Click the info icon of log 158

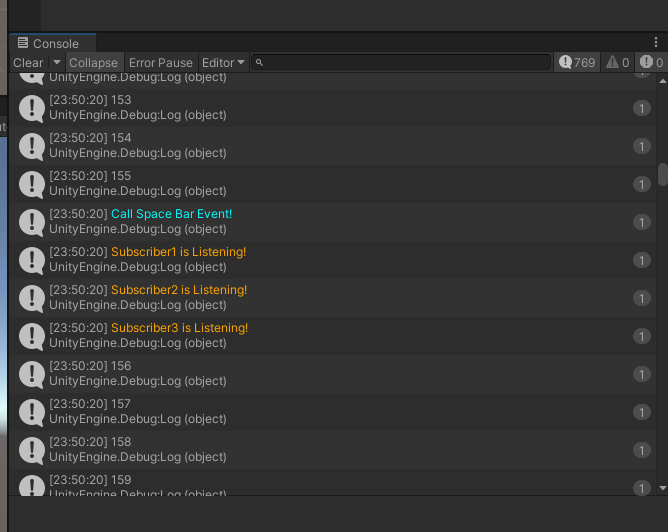click(32, 450)
